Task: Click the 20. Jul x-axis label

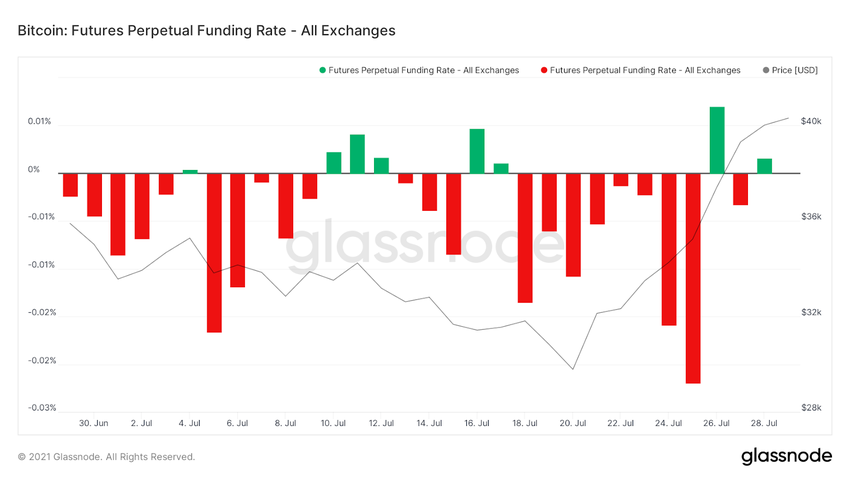Action: click(x=572, y=423)
